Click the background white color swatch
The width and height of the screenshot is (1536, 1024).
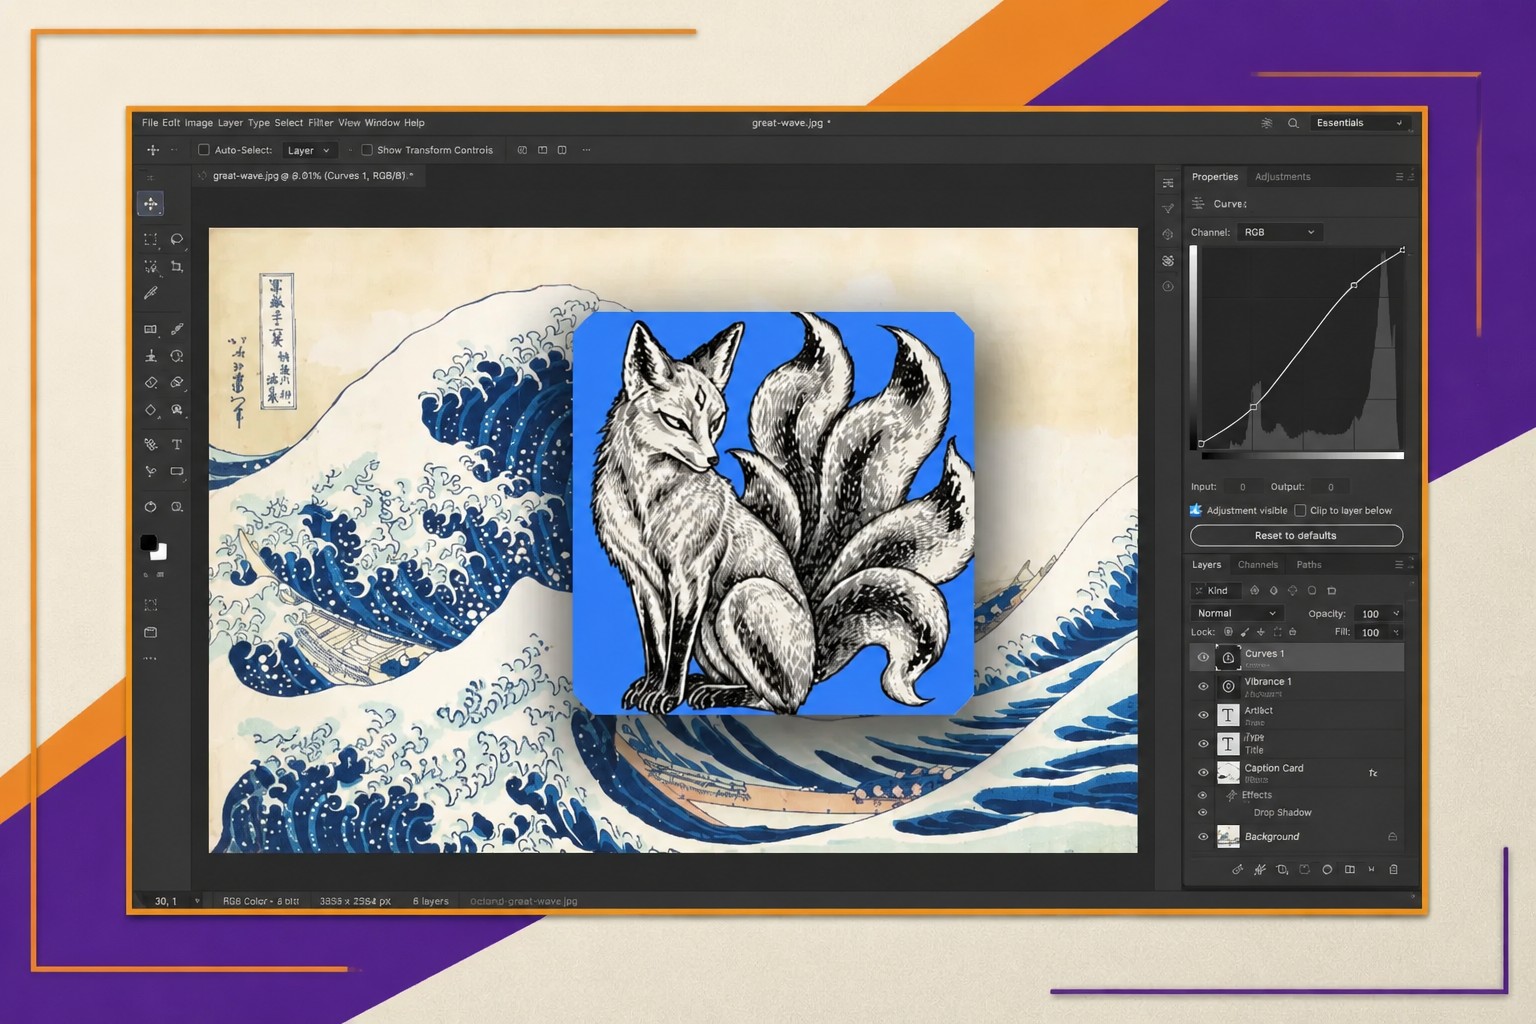click(161, 552)
